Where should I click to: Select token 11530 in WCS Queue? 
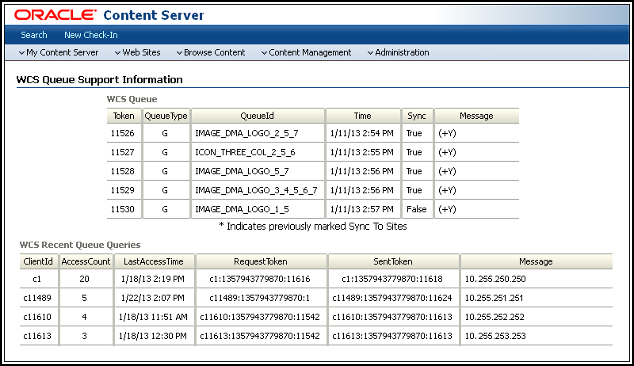(x=123, y=209)
